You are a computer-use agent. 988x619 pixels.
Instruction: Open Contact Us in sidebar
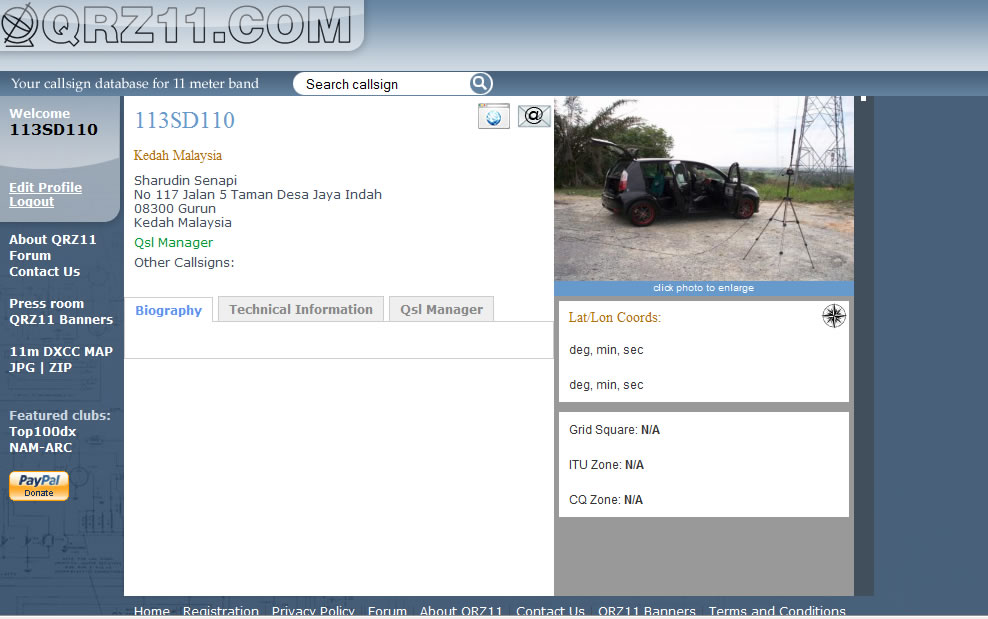44,272
